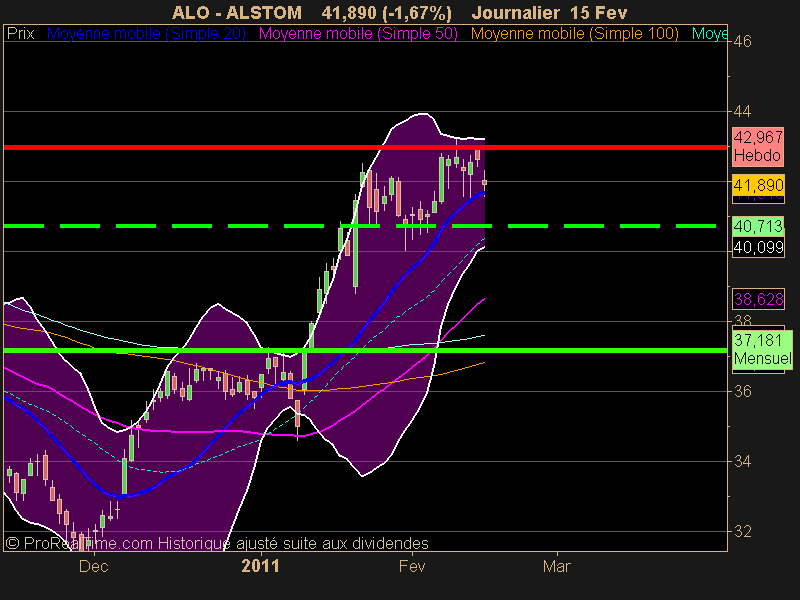Click the "40,099" price tag
800x600 pixels.
pyautogui.click(x=758, y=247)
